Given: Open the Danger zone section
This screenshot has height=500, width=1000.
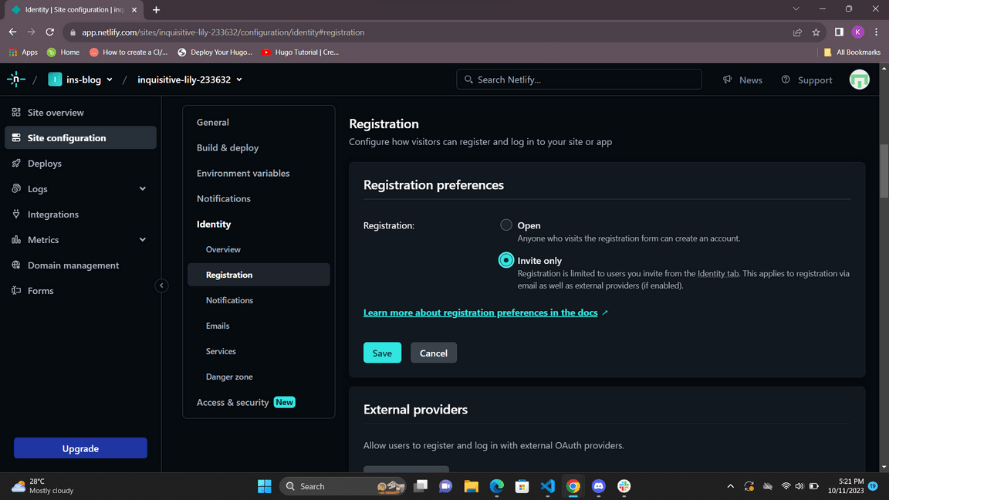Looking at the screenshot, I should coord(229,377).
